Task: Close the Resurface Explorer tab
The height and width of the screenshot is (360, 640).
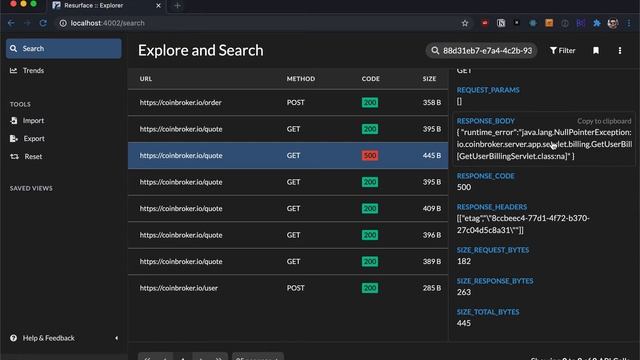Action: [158, 6]
